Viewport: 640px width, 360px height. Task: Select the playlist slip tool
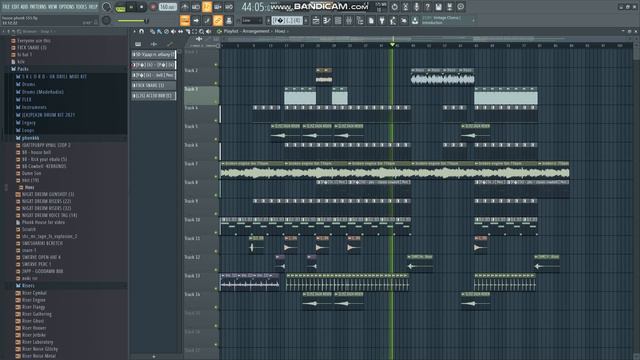pos(180,31)
